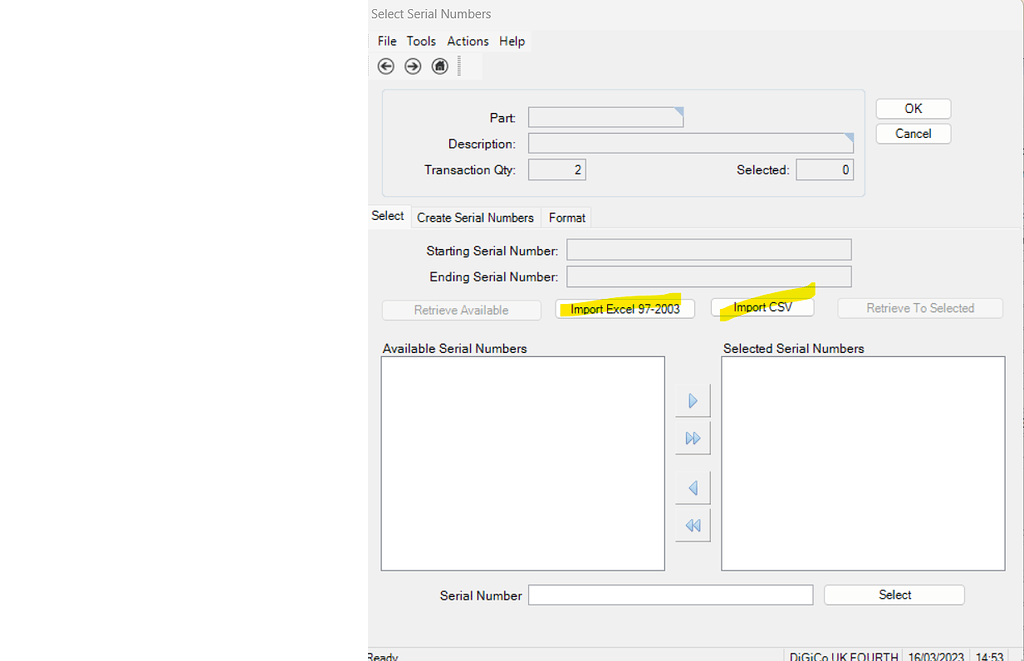
Task: Navigate forward using the right arrow icon
Action: click(412, 66)
